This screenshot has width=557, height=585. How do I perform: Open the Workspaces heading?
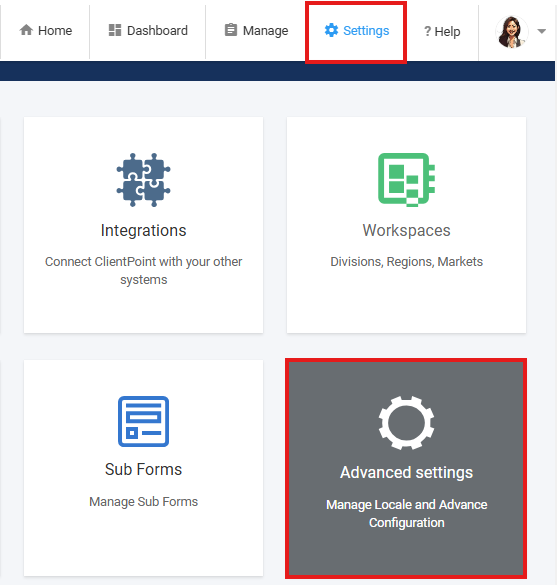point(407,230)
